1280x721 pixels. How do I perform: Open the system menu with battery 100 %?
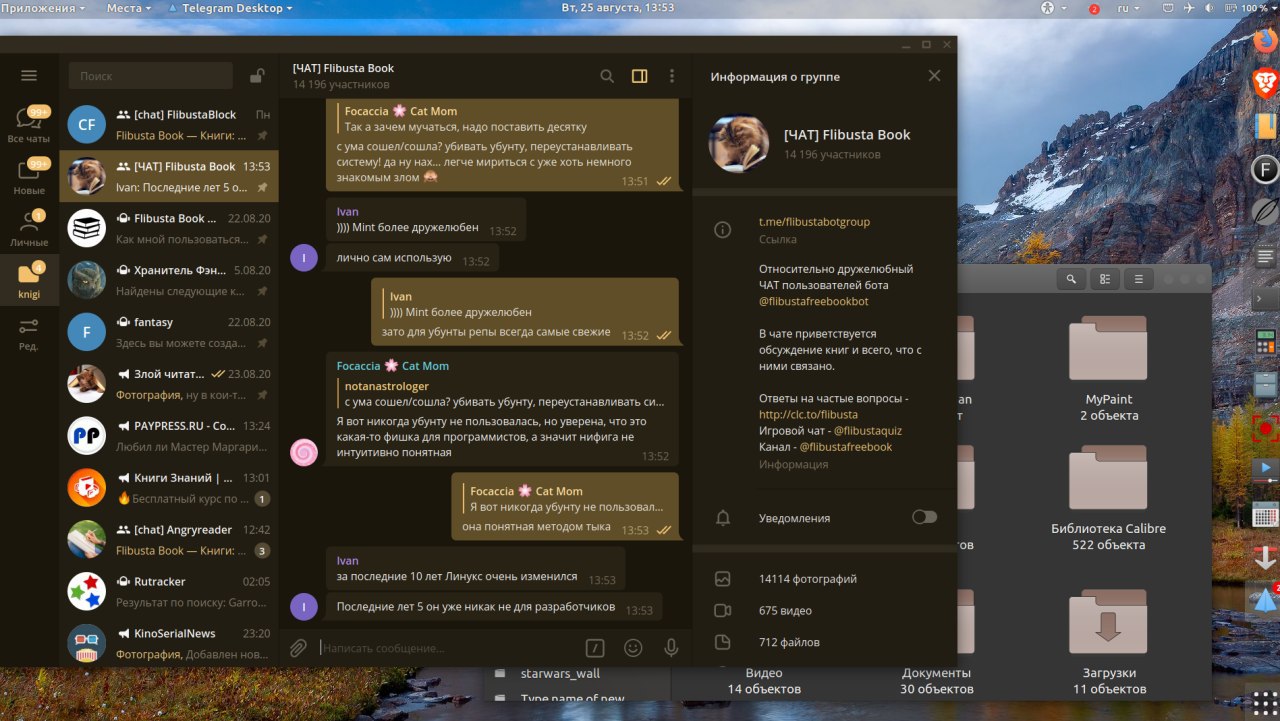tap(1220, 8)
